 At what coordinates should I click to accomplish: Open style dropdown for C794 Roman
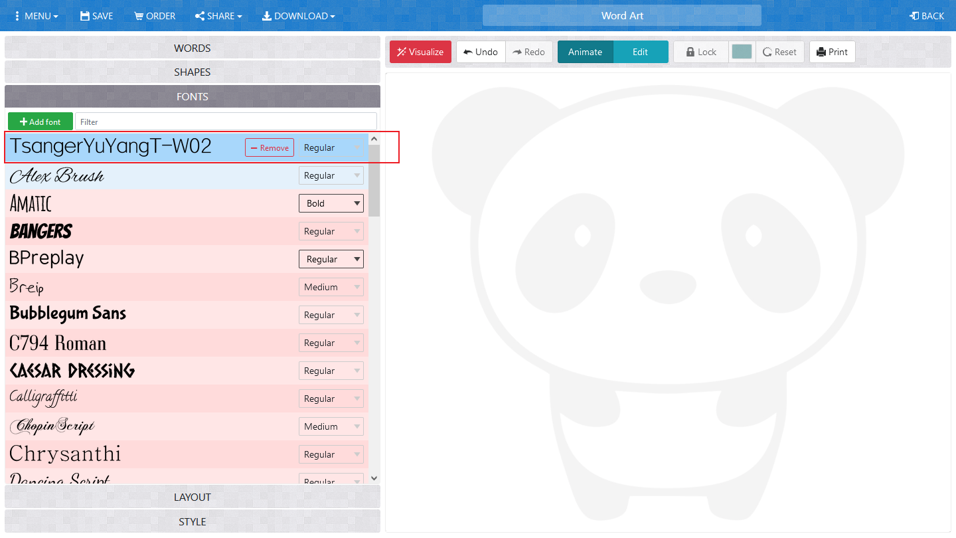click(331, 343)
